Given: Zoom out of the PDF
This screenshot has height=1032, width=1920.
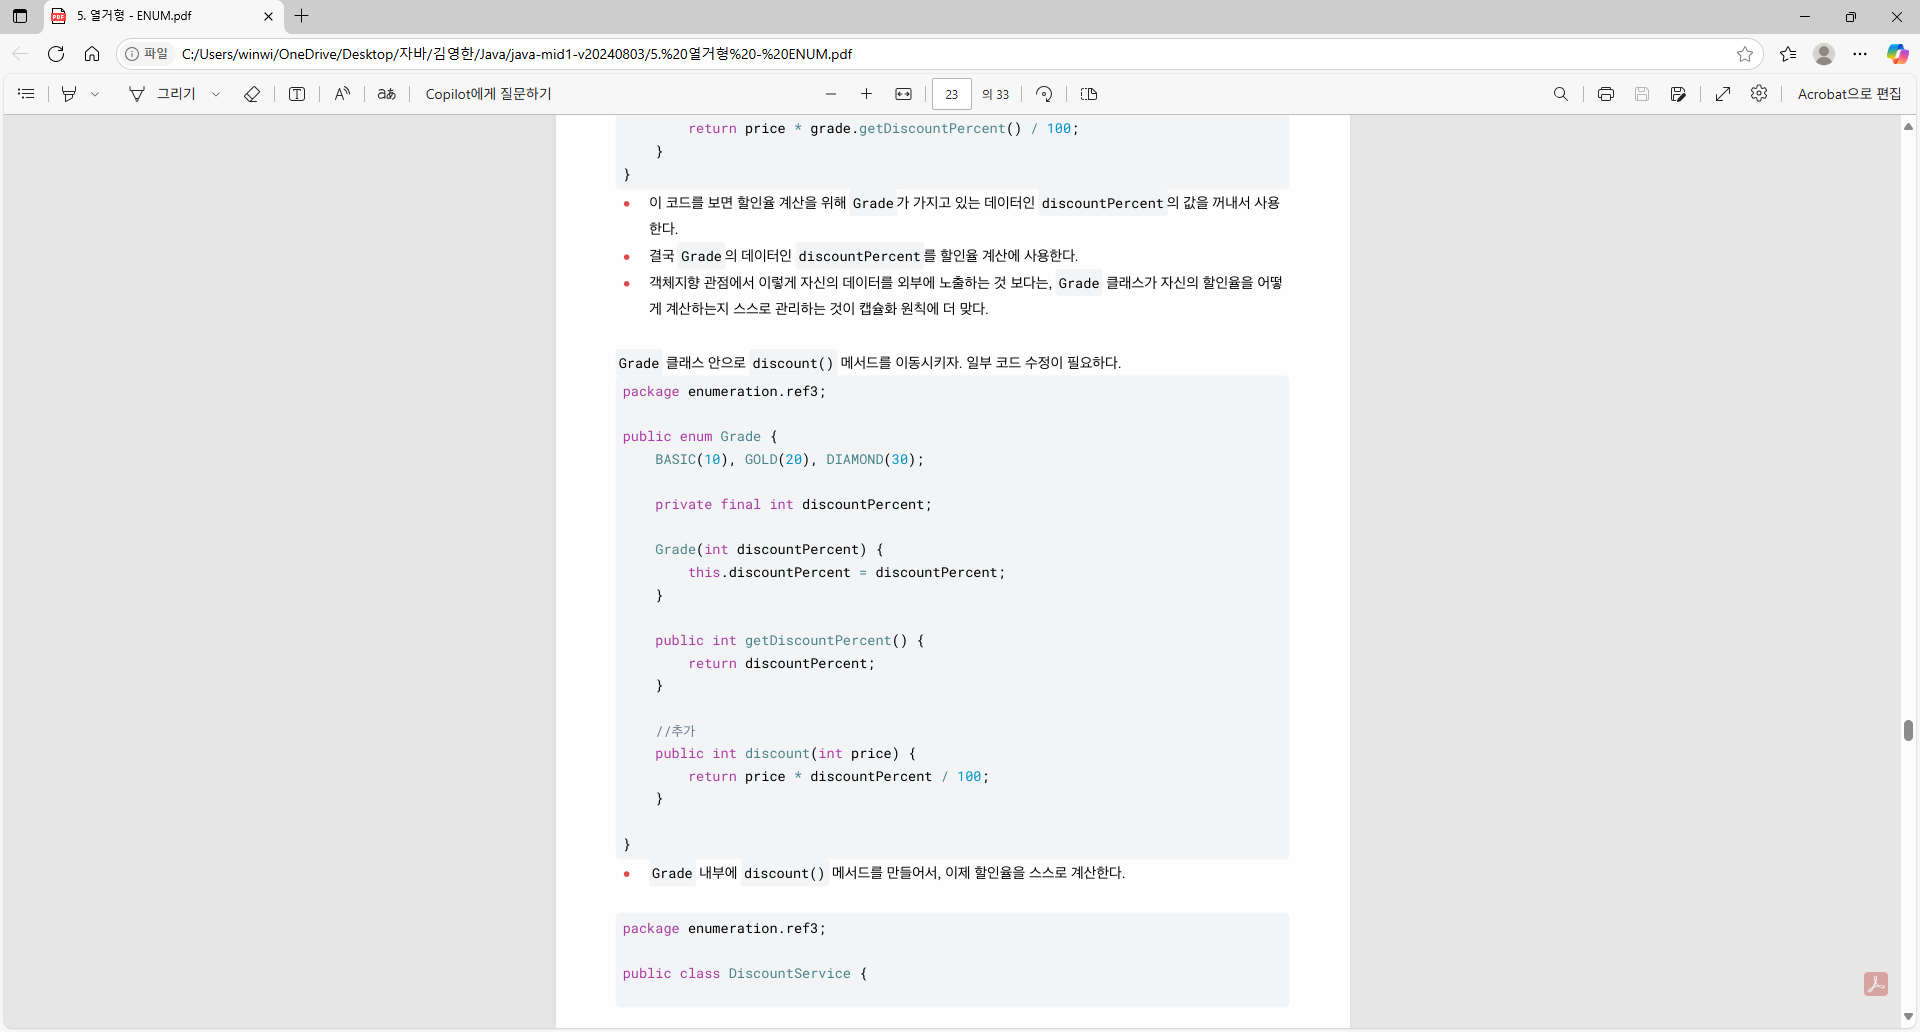Looking at the screenshot, I should click(x=831, y=94).
